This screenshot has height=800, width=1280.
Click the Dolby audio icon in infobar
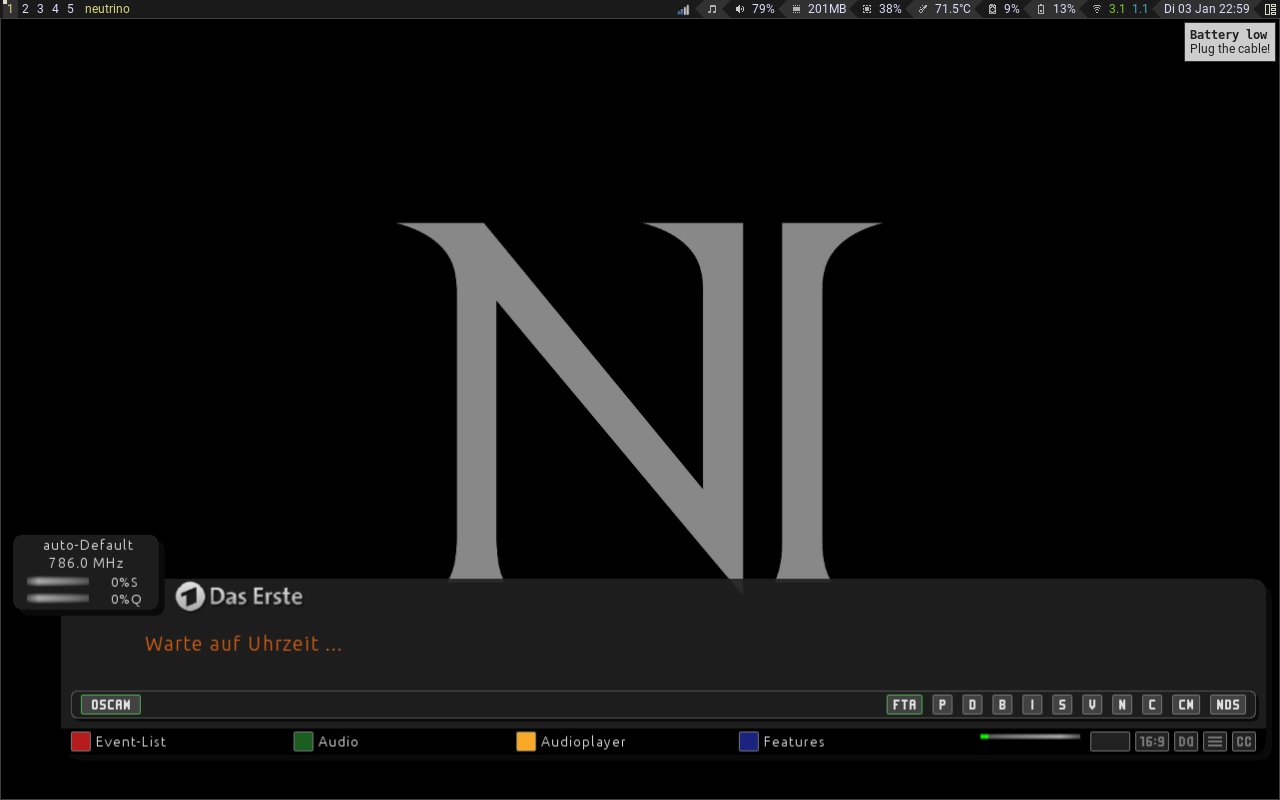click(1186, 742)
